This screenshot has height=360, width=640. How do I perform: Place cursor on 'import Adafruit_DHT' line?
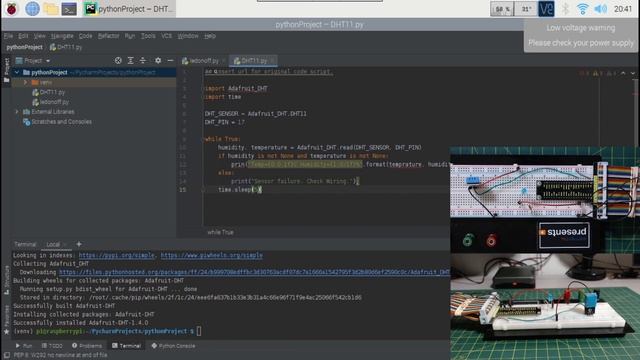pyautogui.click(x=236, y=88)
